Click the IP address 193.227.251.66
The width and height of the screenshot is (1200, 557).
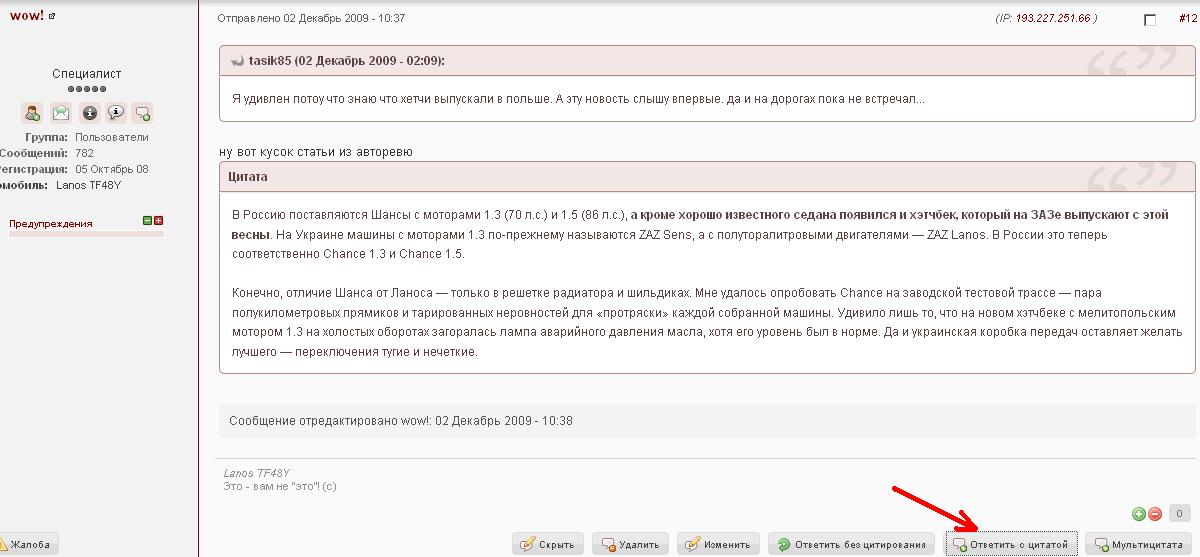(1053, 19)
